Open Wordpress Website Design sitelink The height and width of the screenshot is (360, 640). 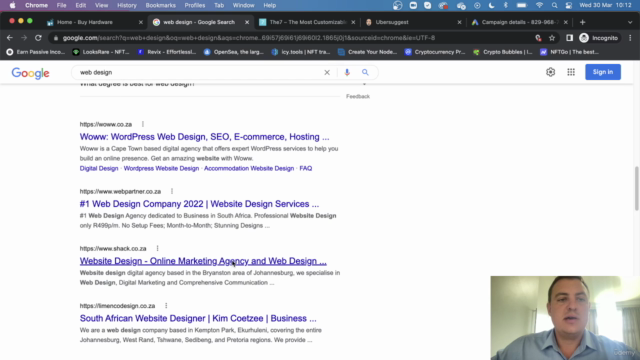(161, 168)
